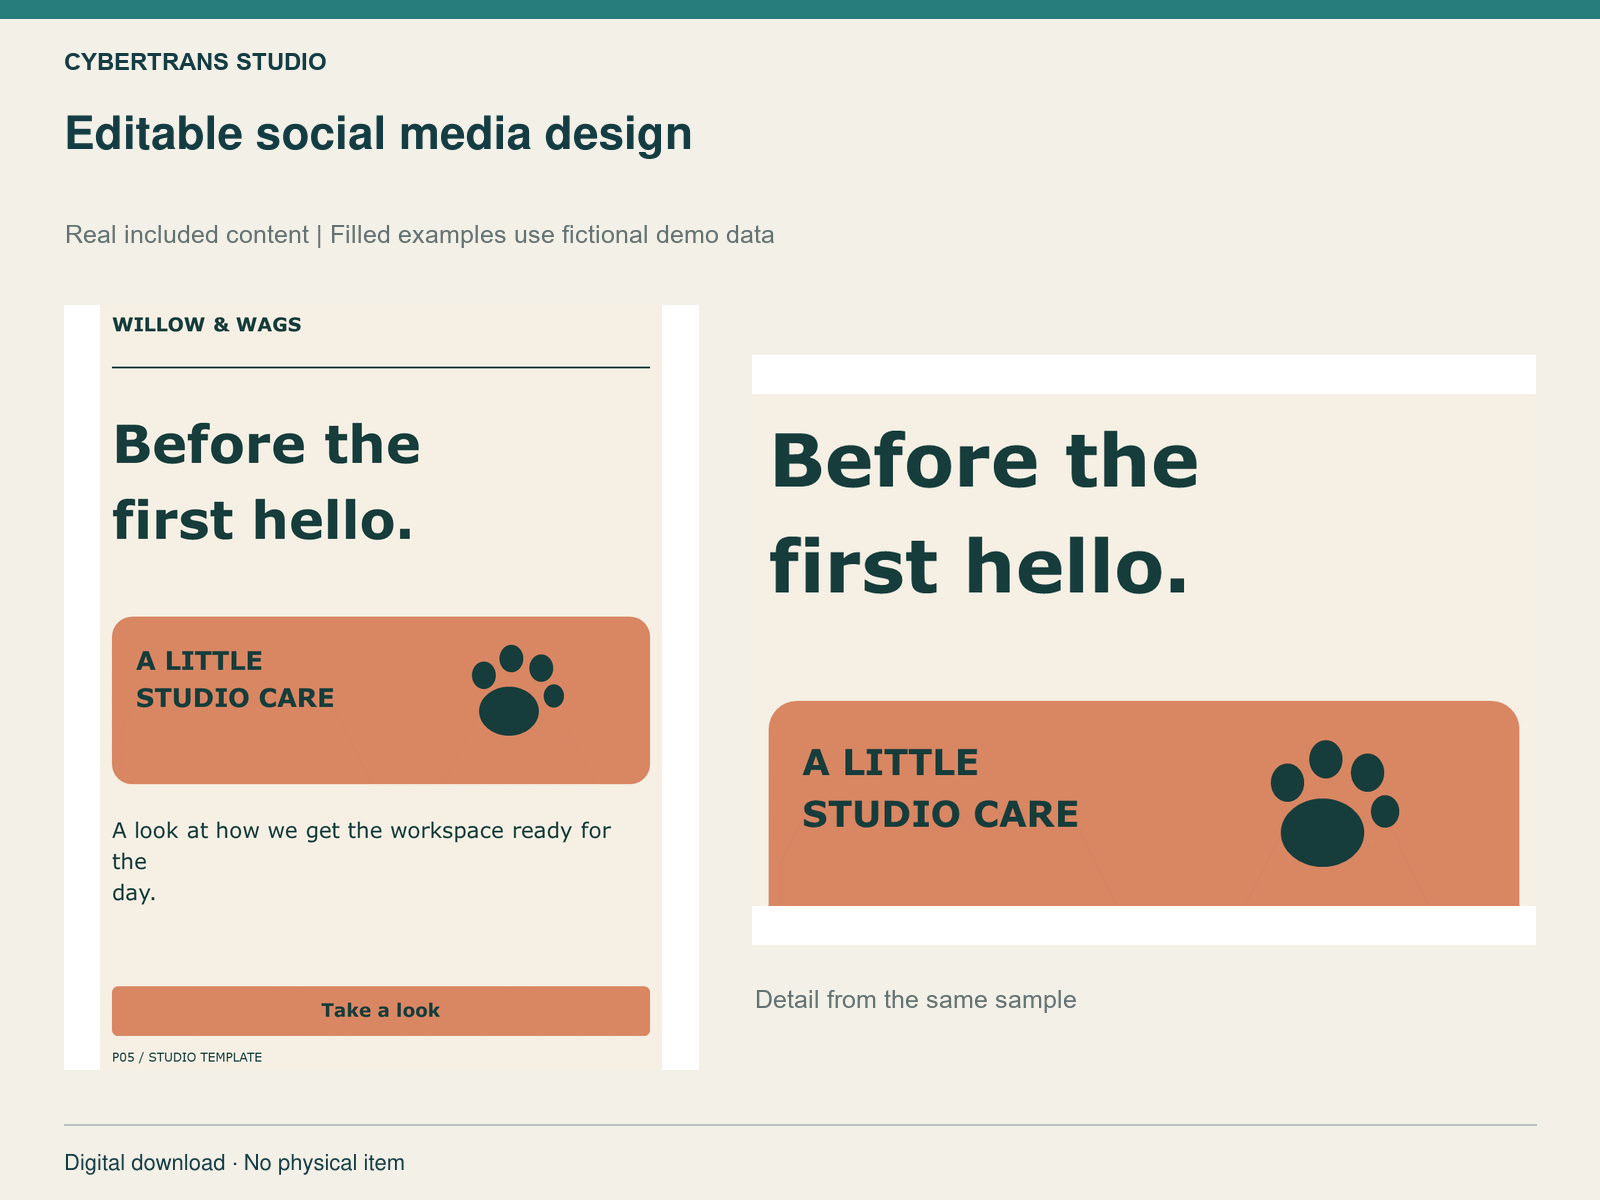Click the 'CYBERTRANS STUDIO' brand text
Viewport: 1600px width, 1200px height.
[x=195, y=62]
